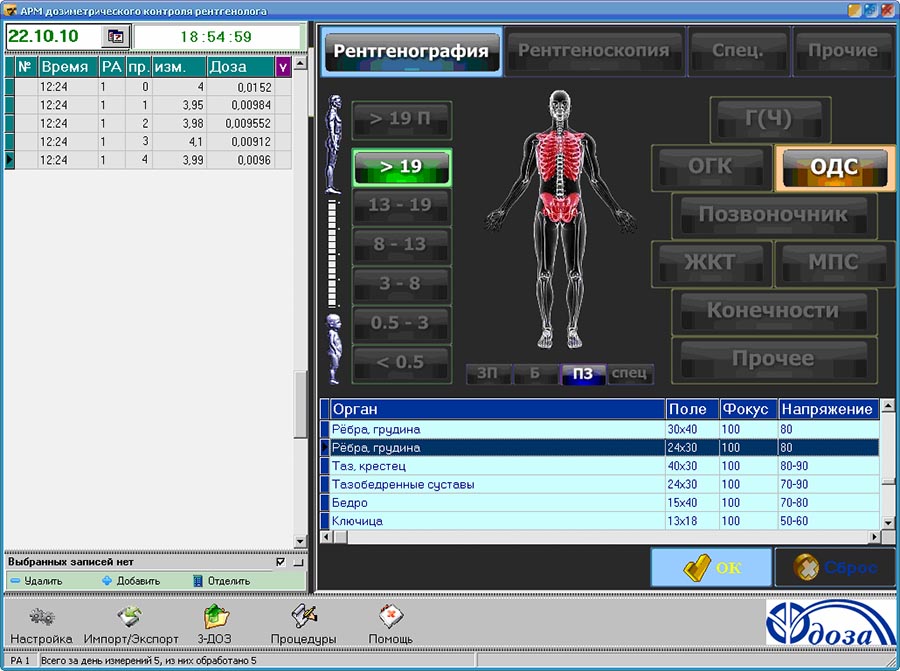
Task: Collapse the selected records panel
Action: tap(298, 562)
